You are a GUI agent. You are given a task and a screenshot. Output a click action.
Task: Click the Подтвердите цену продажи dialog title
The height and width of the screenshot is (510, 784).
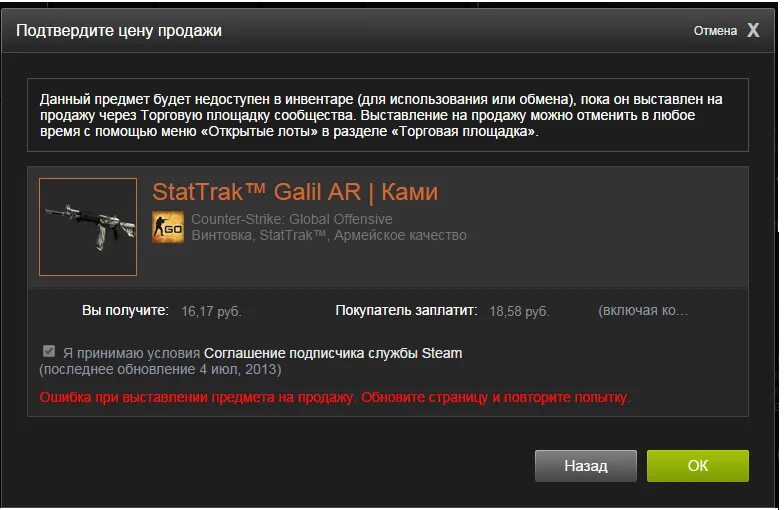[x=119, y=30]
